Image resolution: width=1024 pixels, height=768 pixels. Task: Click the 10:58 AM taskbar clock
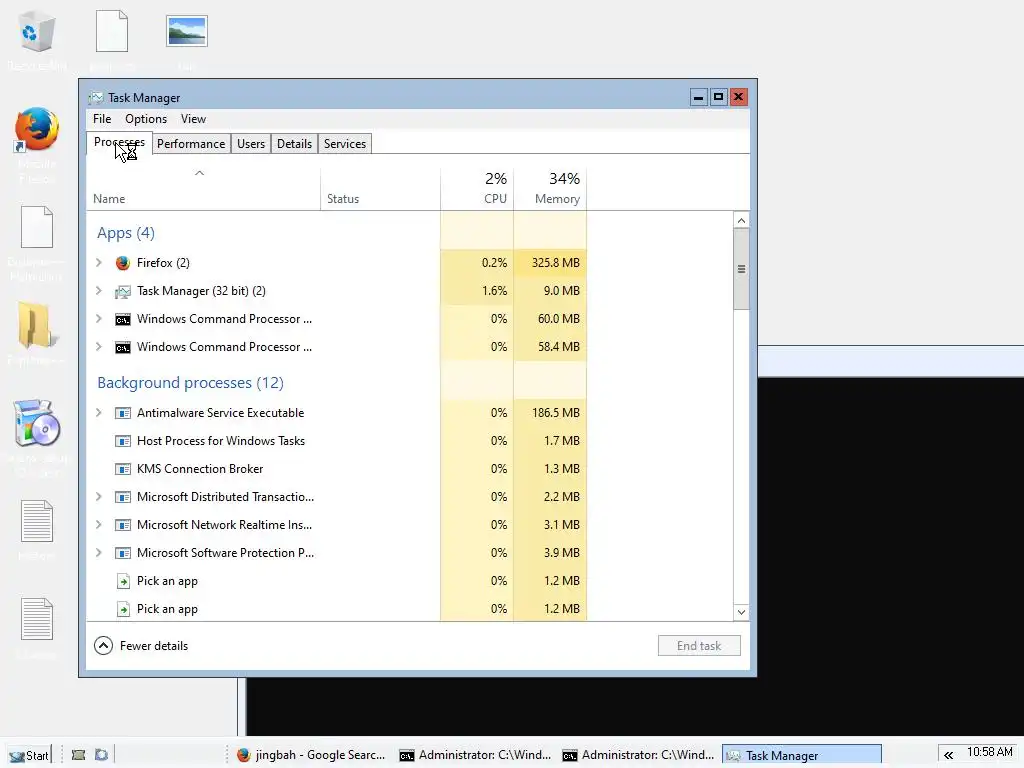(x=989, y=752)
